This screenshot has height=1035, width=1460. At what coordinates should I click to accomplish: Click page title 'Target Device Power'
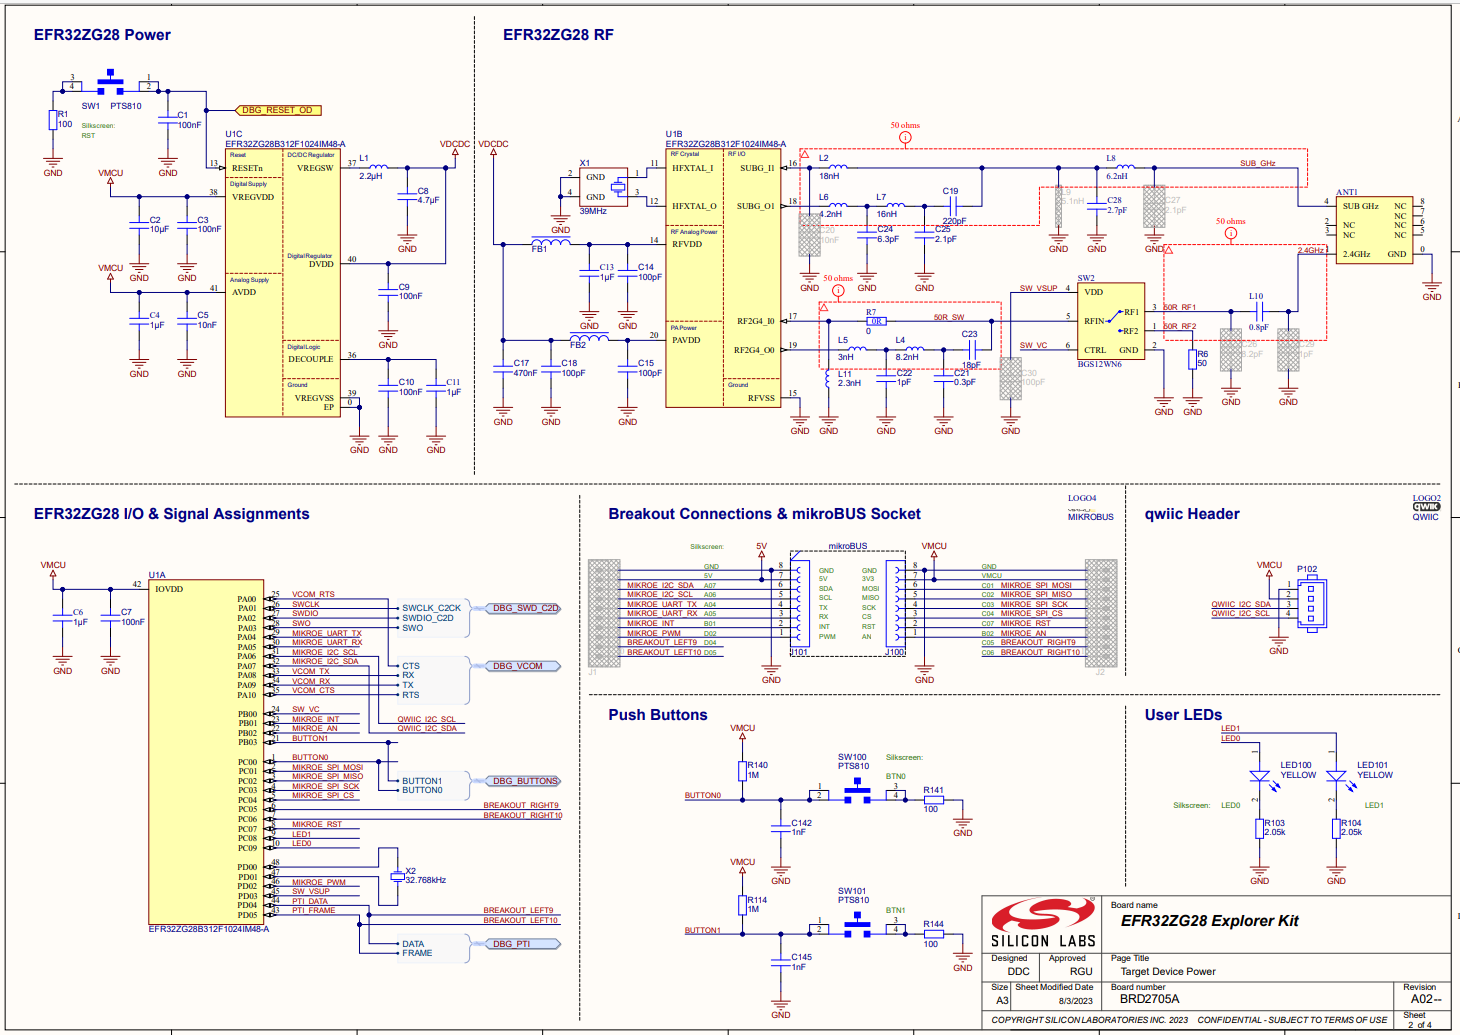[1168, 972]
